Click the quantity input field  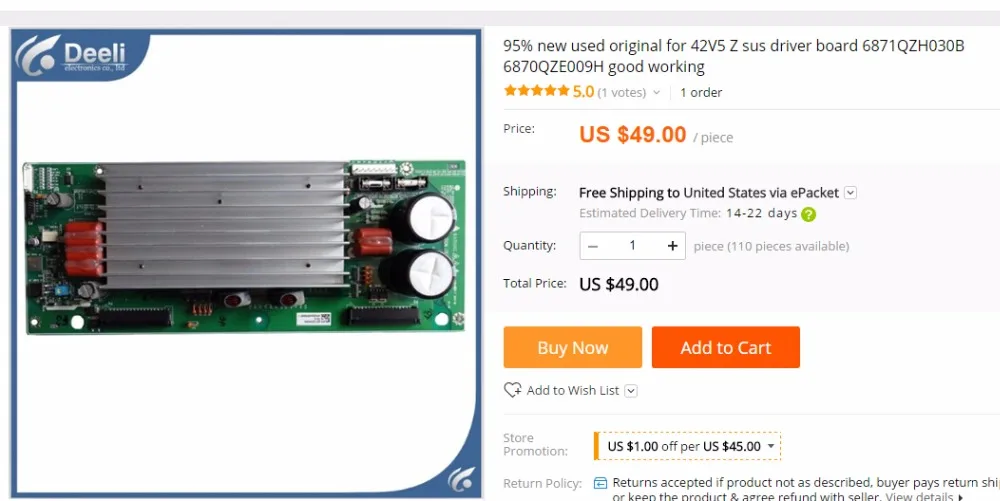pos(633,246)
